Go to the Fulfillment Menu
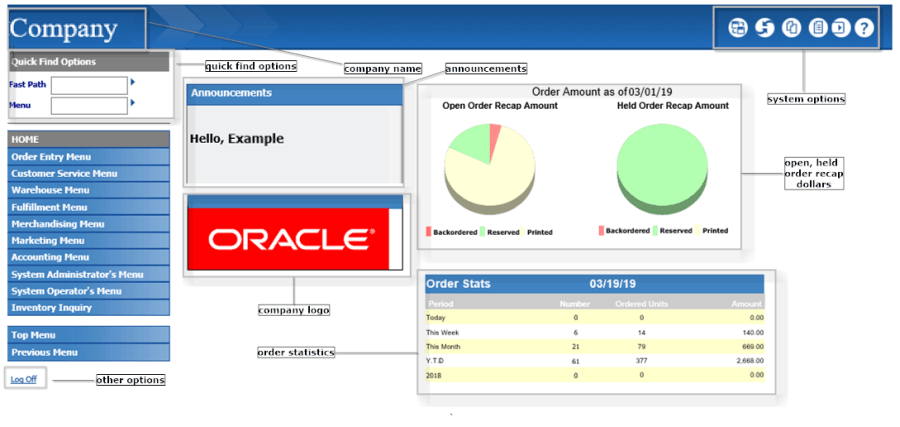The height and width of the screenshot is (427, 900). (x=89, y=207)
